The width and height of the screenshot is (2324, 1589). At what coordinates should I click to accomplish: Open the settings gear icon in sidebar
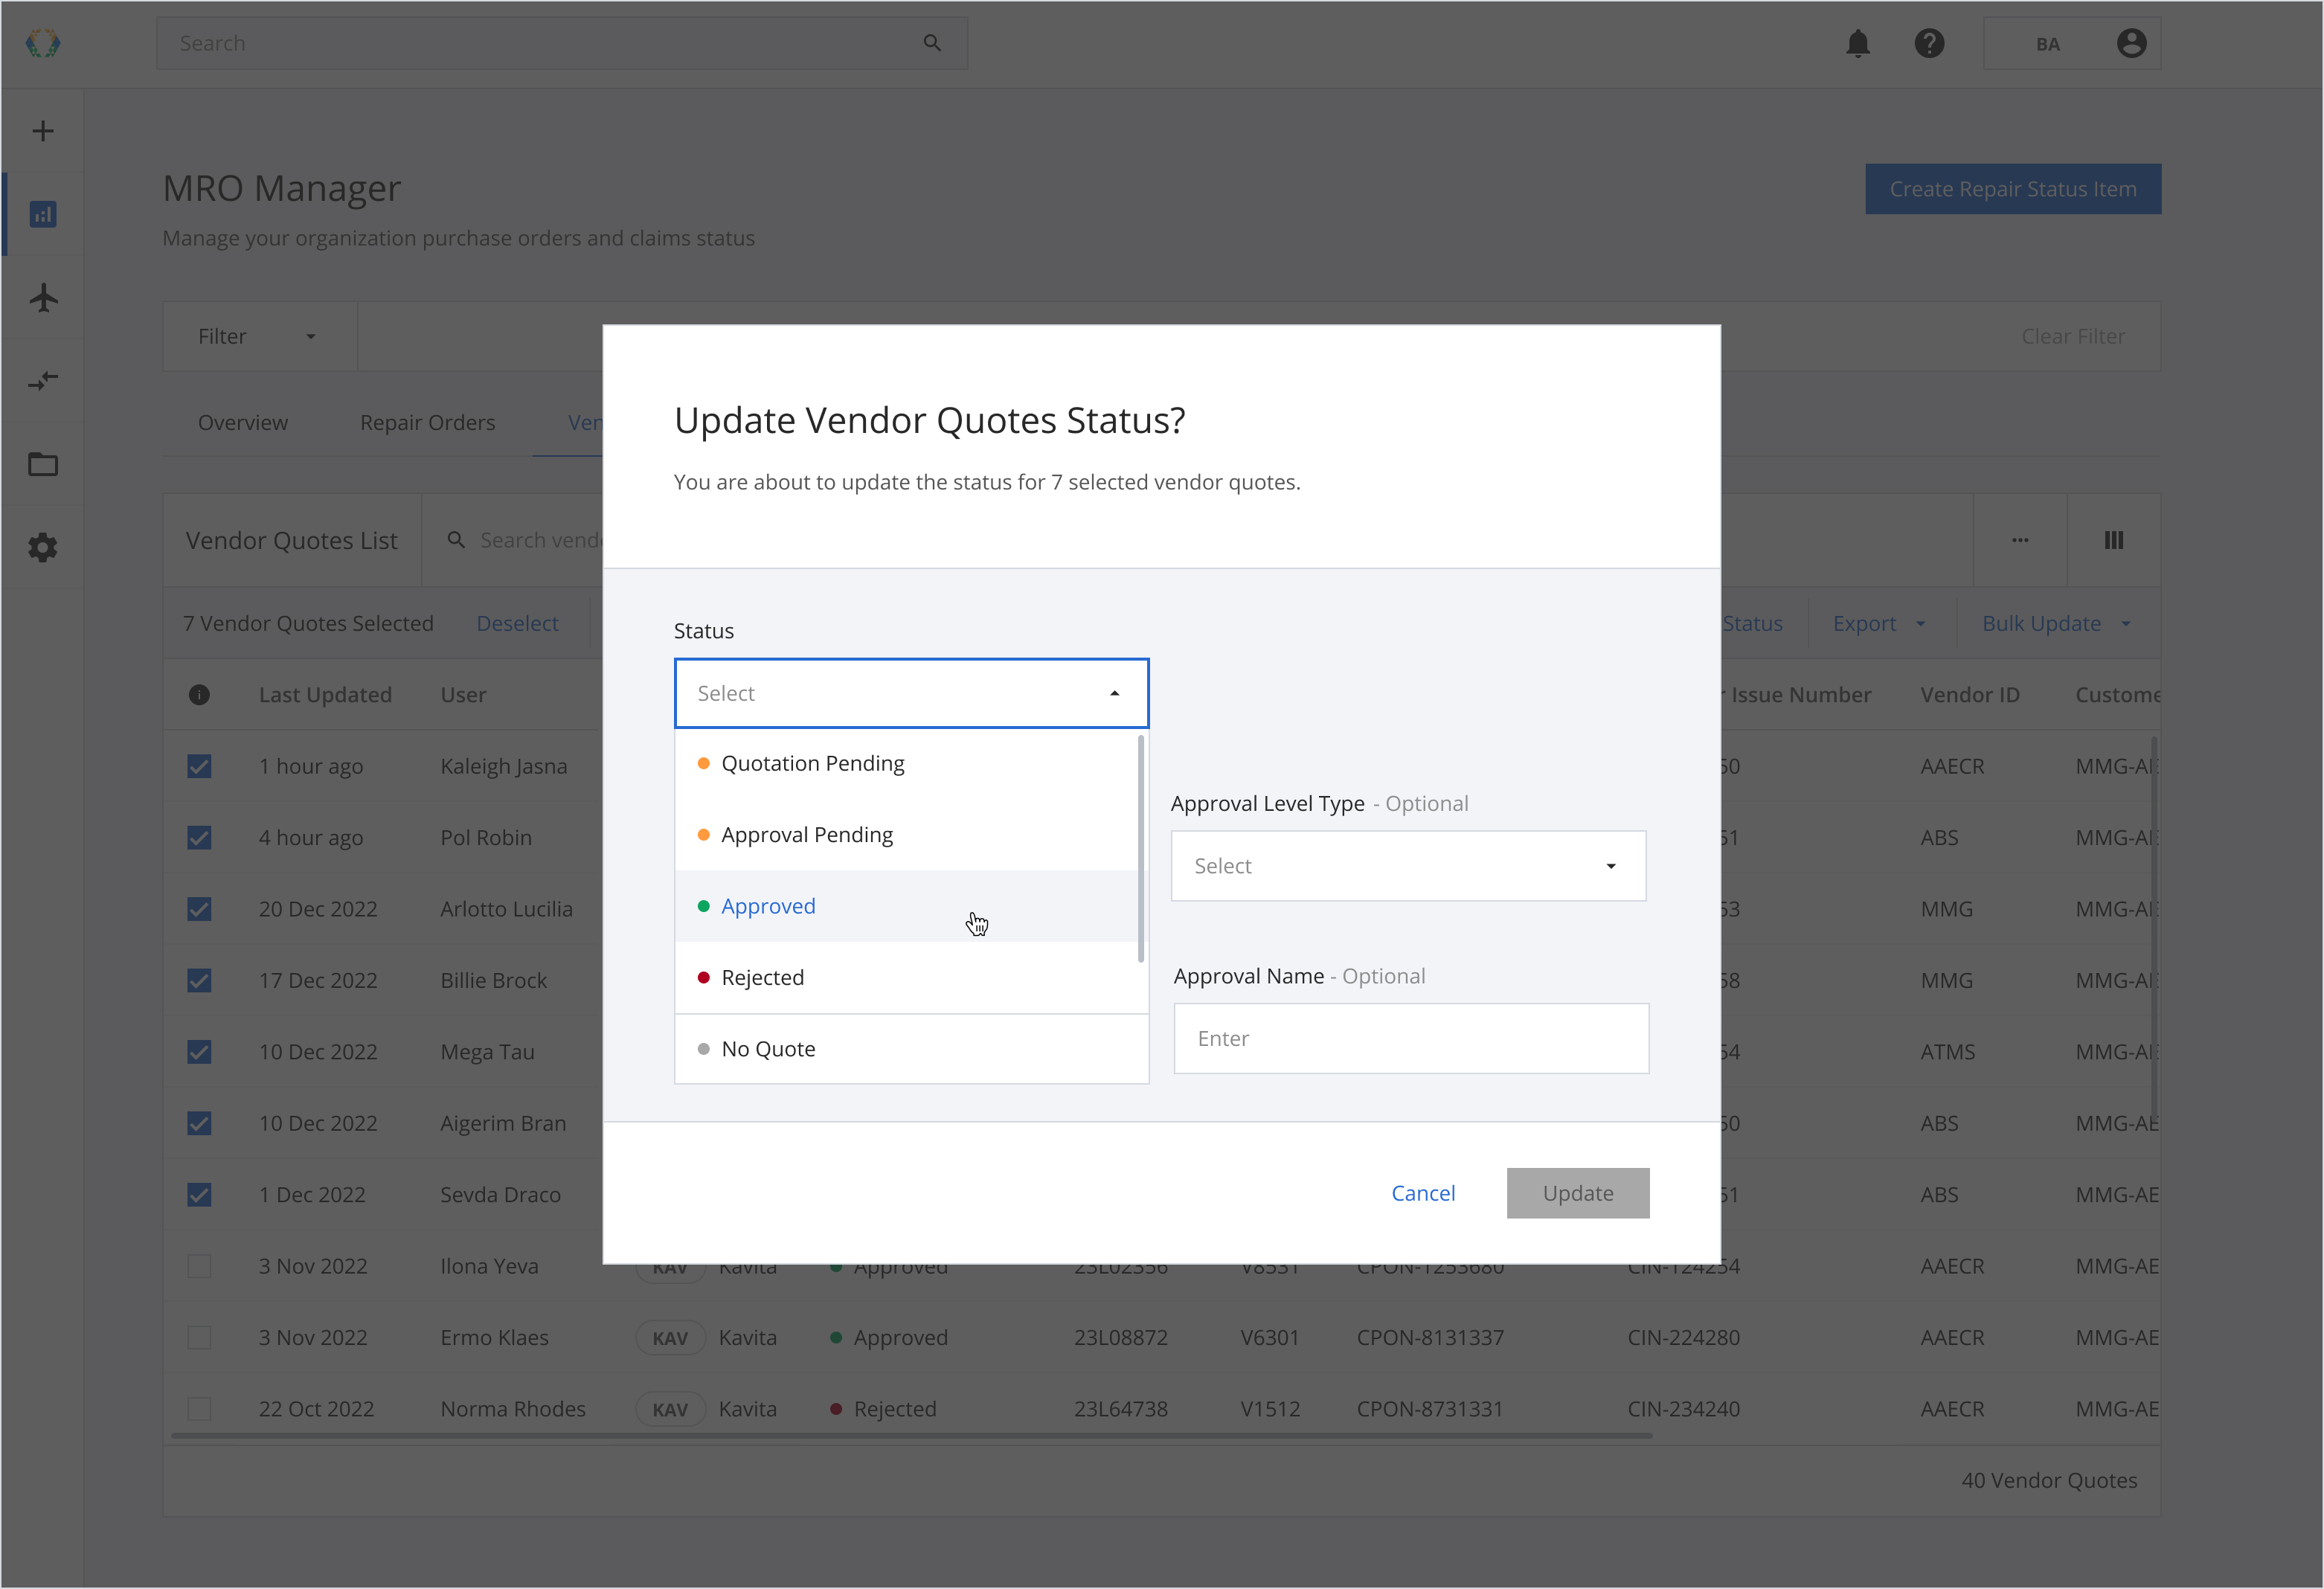point(43,547)
